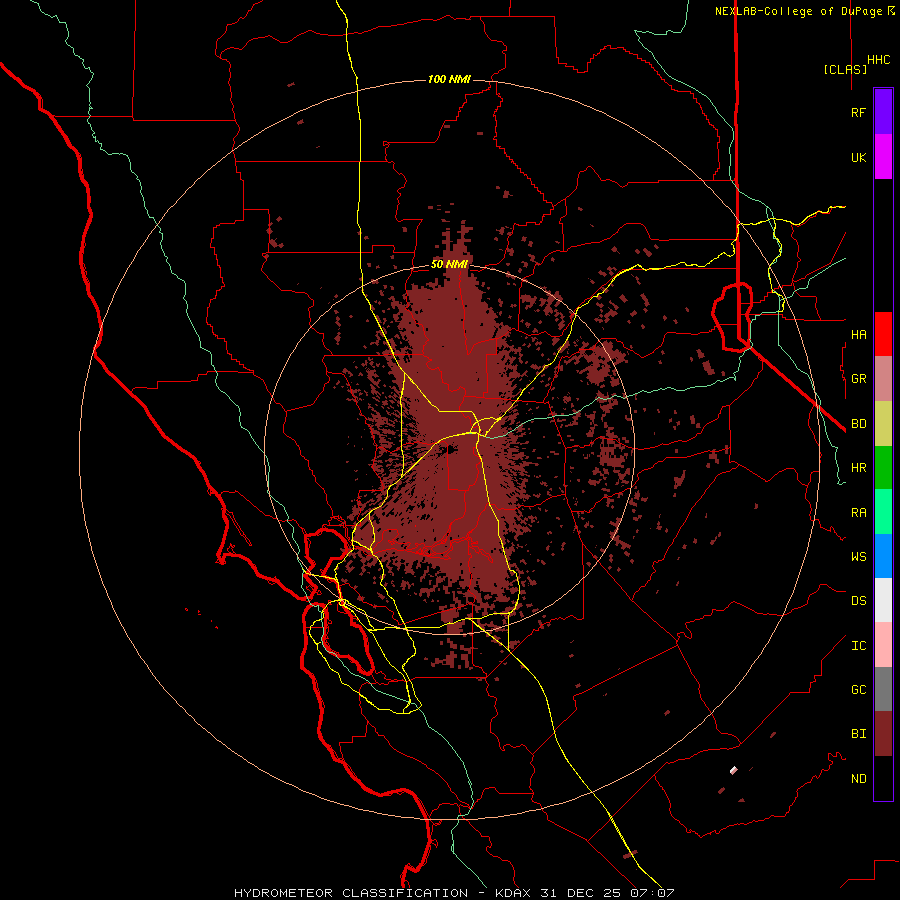Click the 'GR' legend label
Image resolution: width=900 pixels, height=900 pixels.
(x=858, y=379)
